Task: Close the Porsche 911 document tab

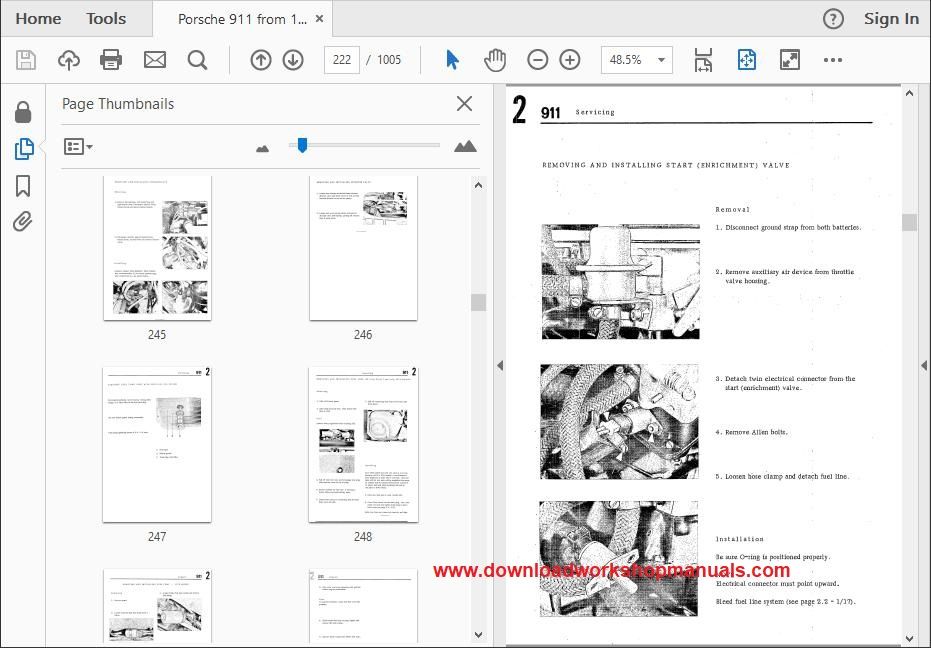Action: [319, 19]
